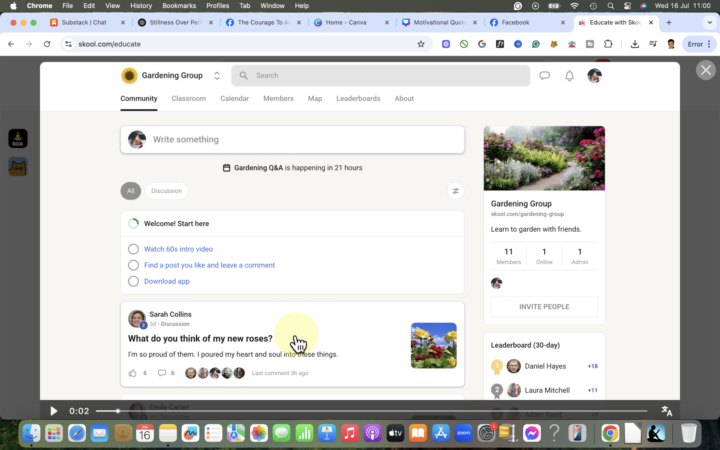Open post What do you think of my new roses?
This screenshot has height=450, width=720.
pos(200,338)
